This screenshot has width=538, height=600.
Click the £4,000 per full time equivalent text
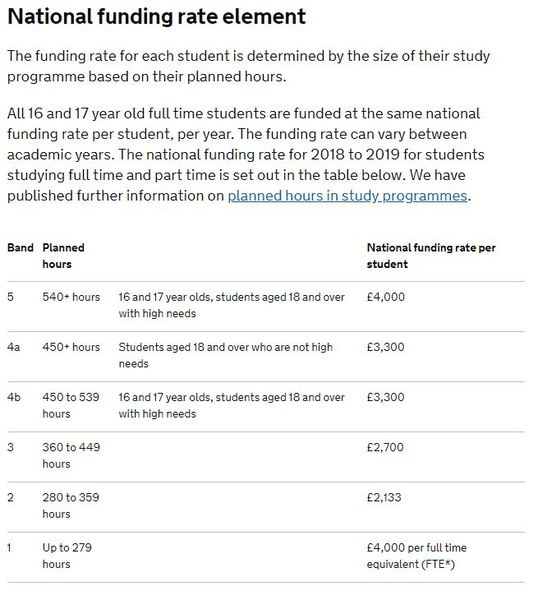pyautogui.click(x=417, y=556)
